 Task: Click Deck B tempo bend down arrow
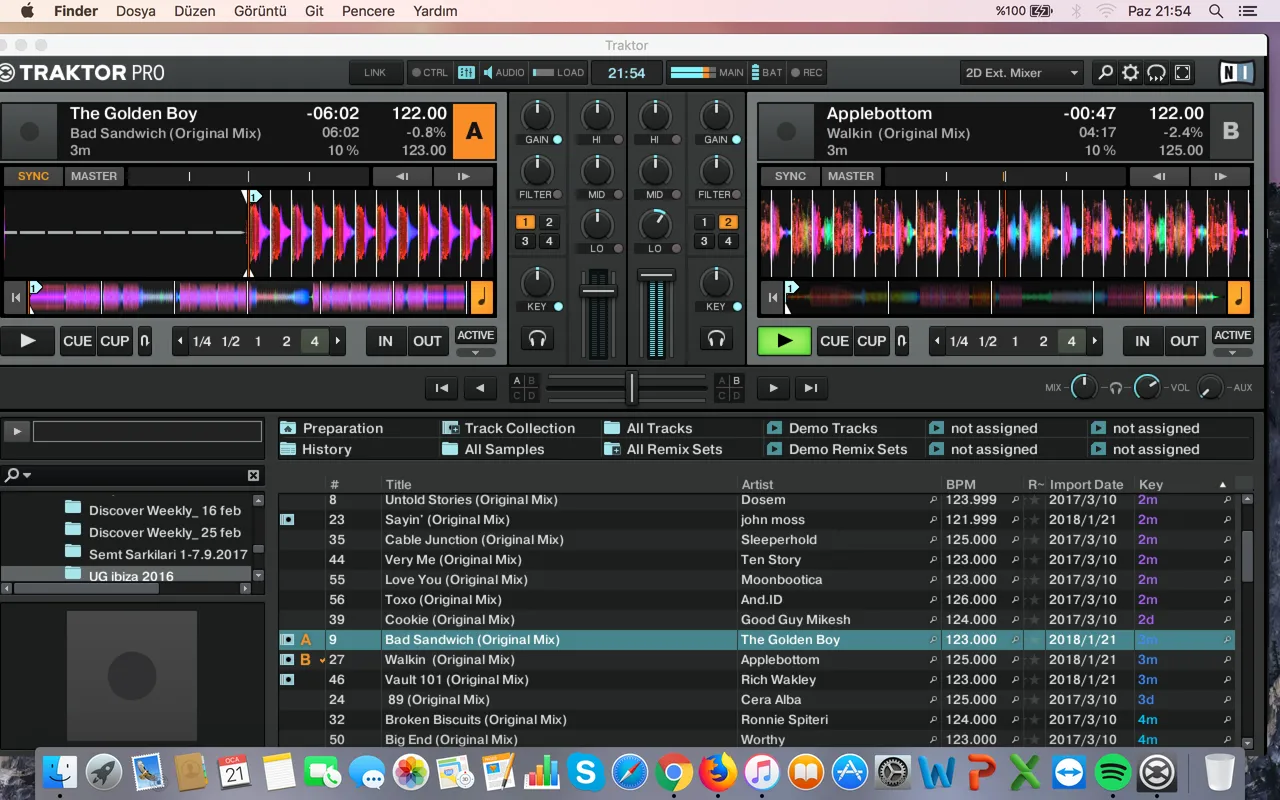coord(1159,176)
